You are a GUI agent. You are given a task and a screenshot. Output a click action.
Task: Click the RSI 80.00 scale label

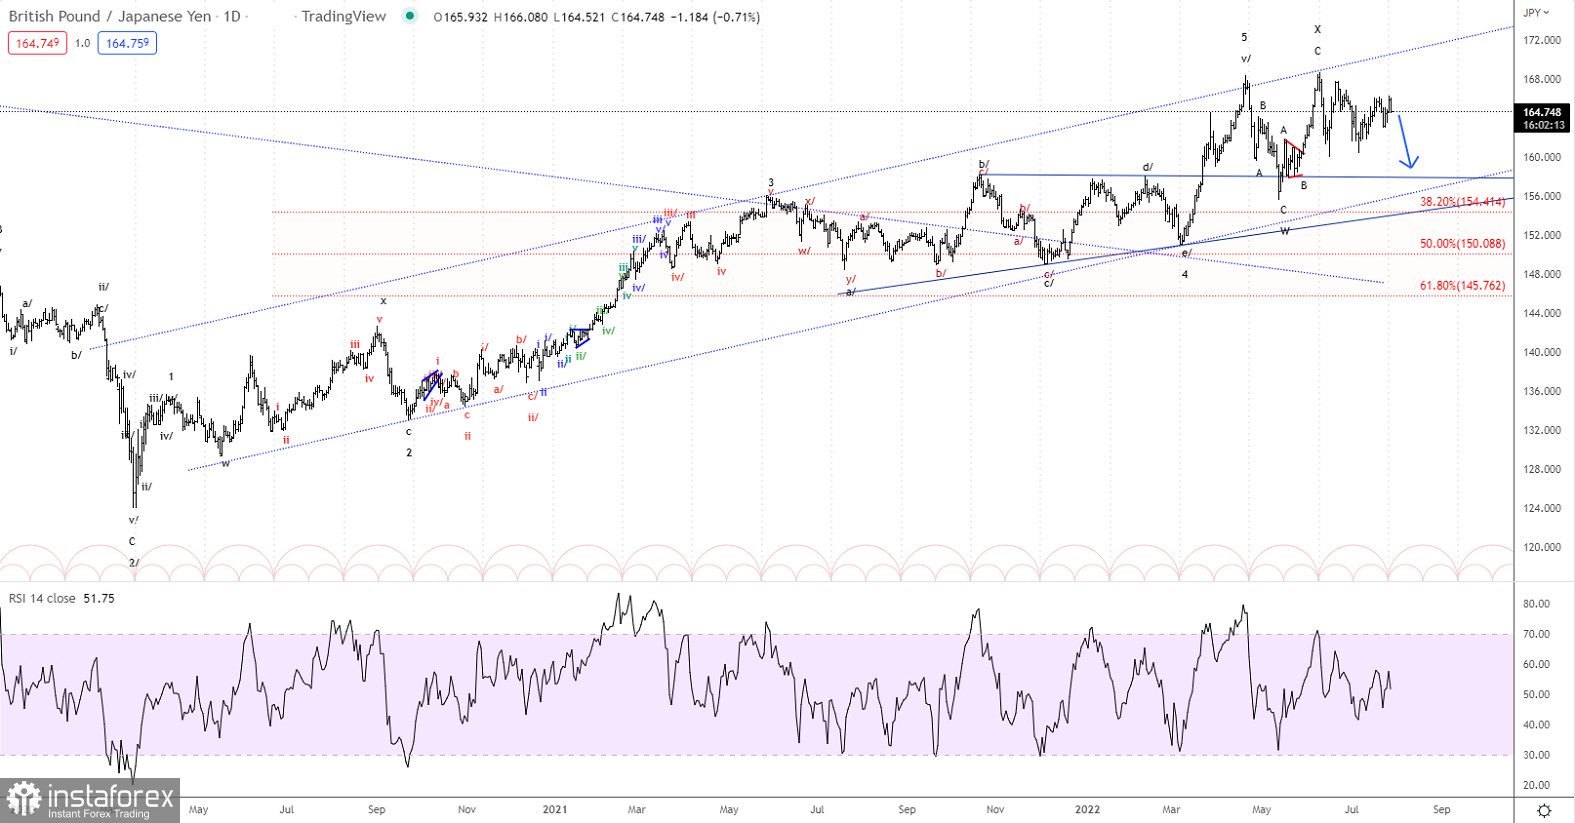pyautogui.click(x=1536, y=604)
